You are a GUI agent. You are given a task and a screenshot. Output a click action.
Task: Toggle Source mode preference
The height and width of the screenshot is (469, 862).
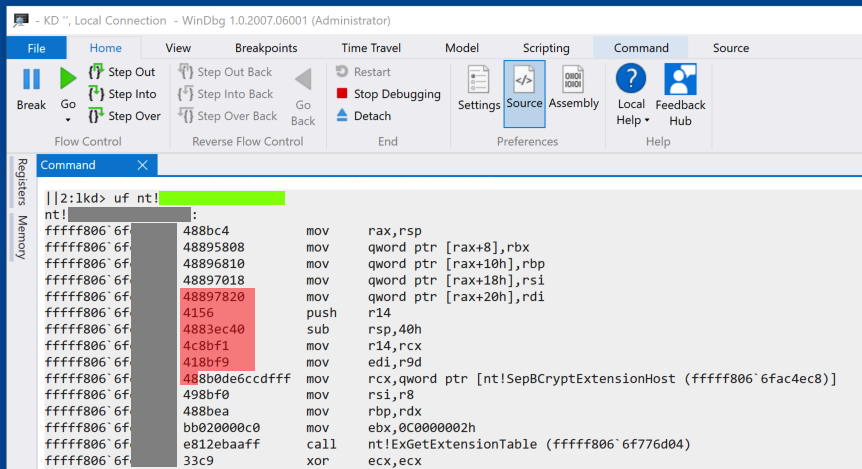pos(524,94)
